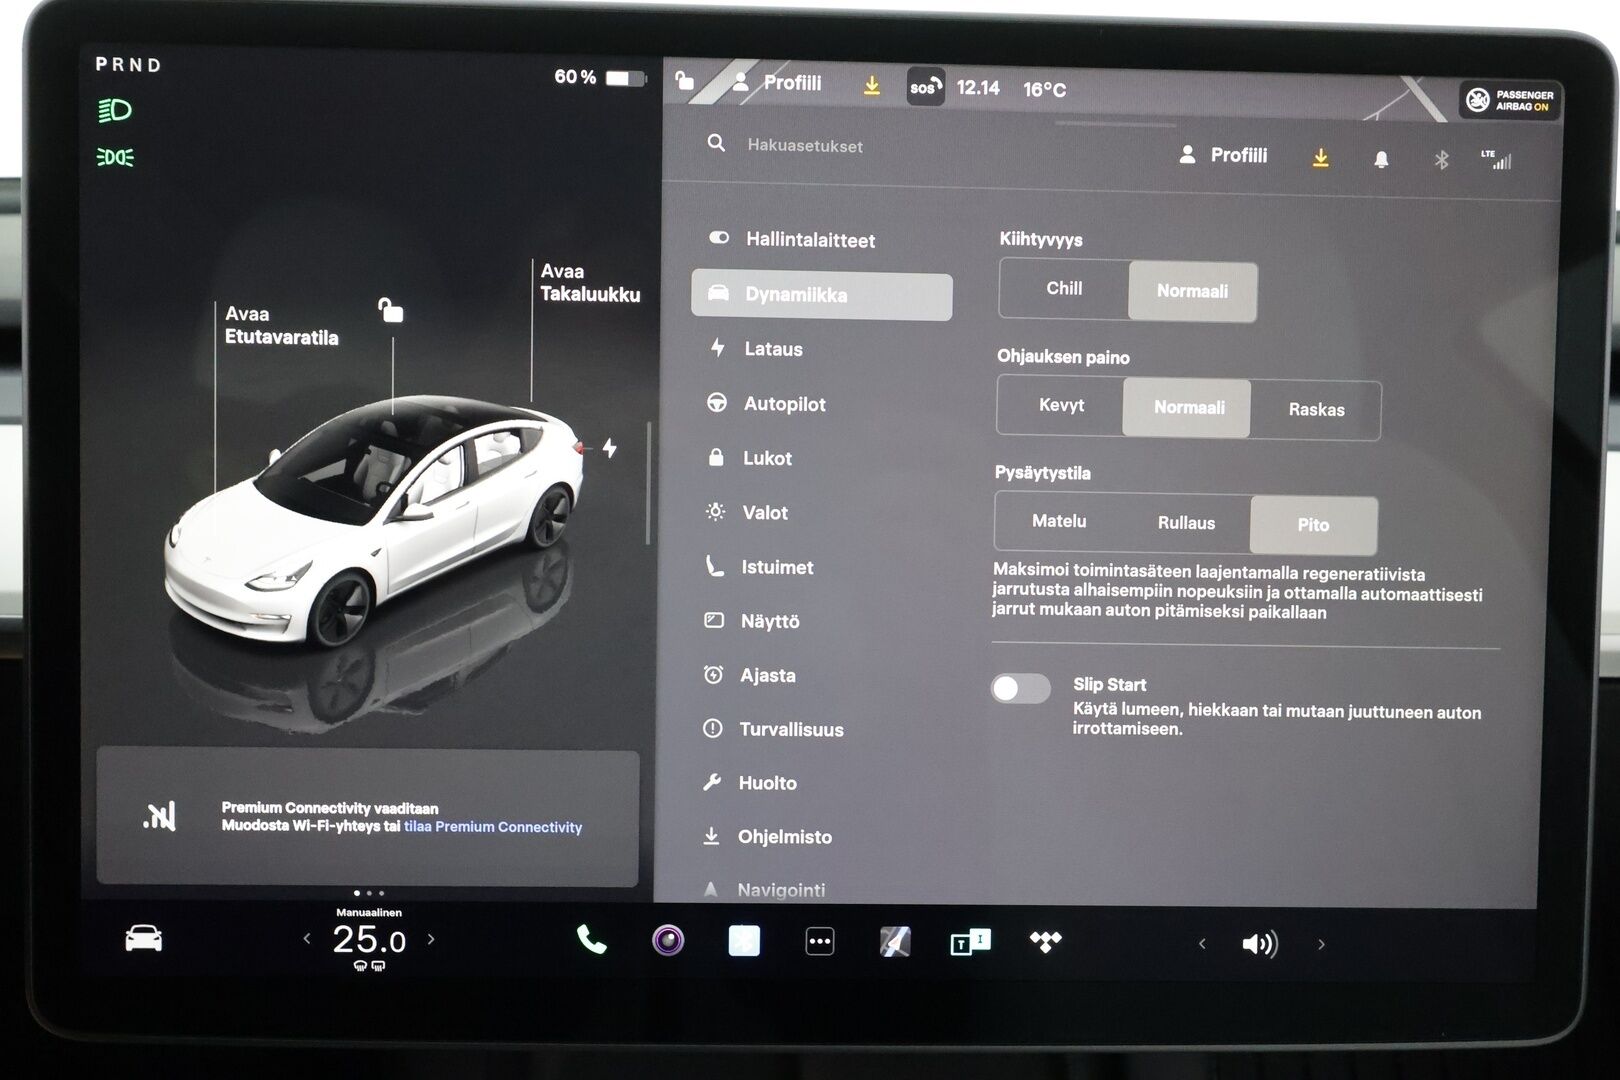The height and width of the screenshot is (1080, 1620).
Task: Open all apps three-dots menu
Action: [819, 941]
